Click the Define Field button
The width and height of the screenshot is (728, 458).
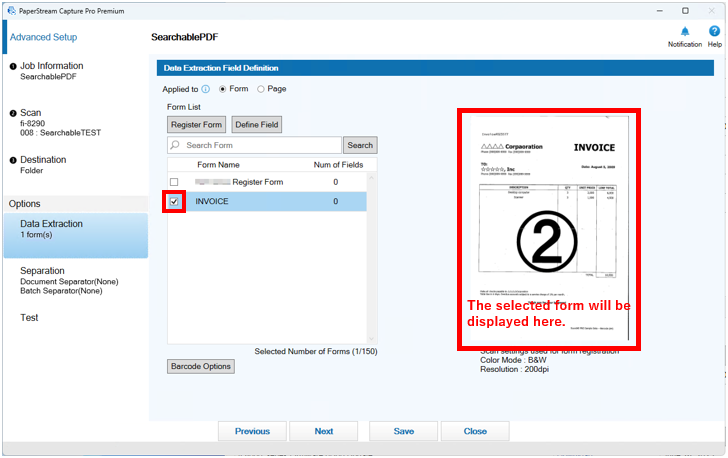257,124
